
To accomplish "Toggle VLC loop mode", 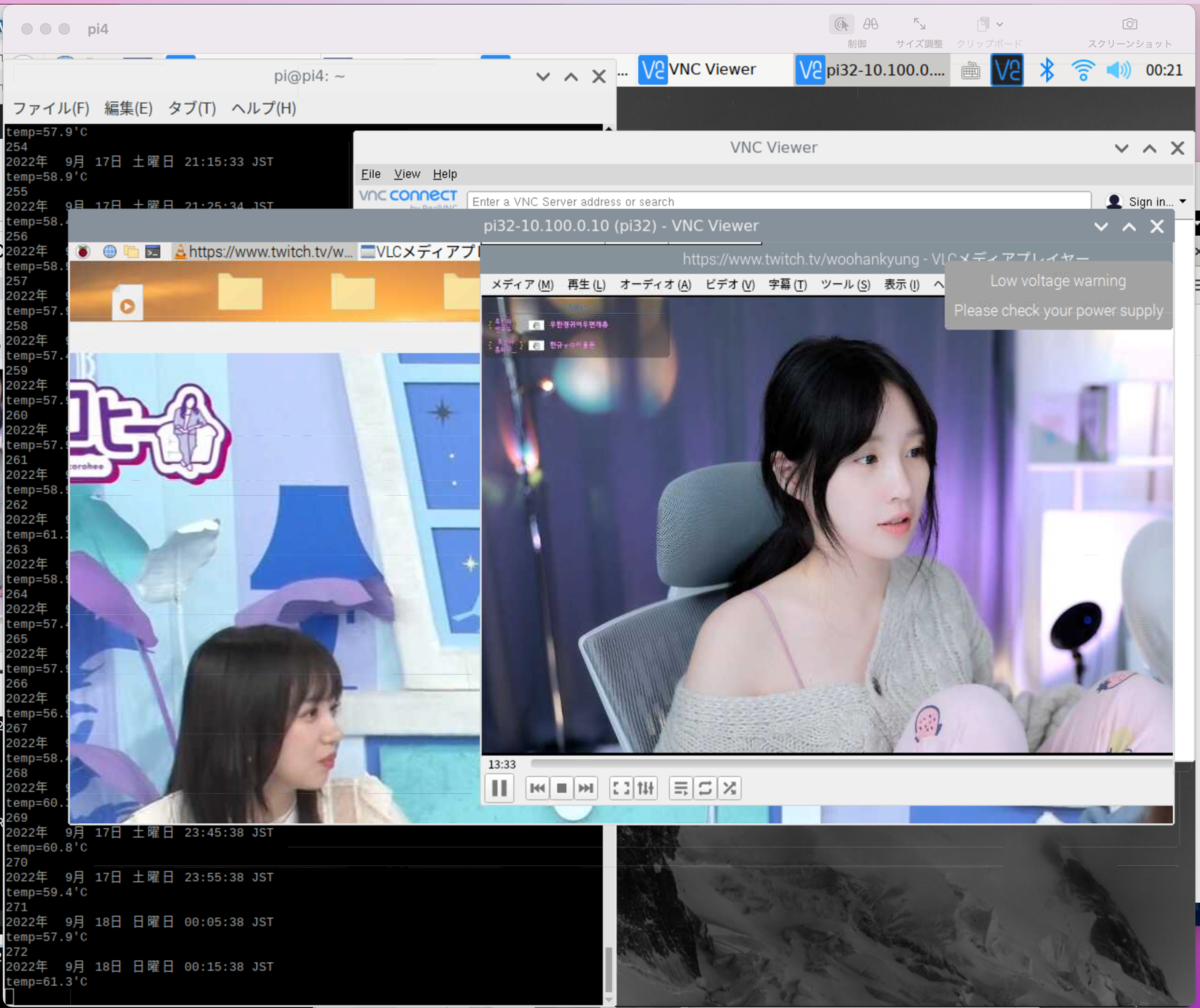I will 705,788.
